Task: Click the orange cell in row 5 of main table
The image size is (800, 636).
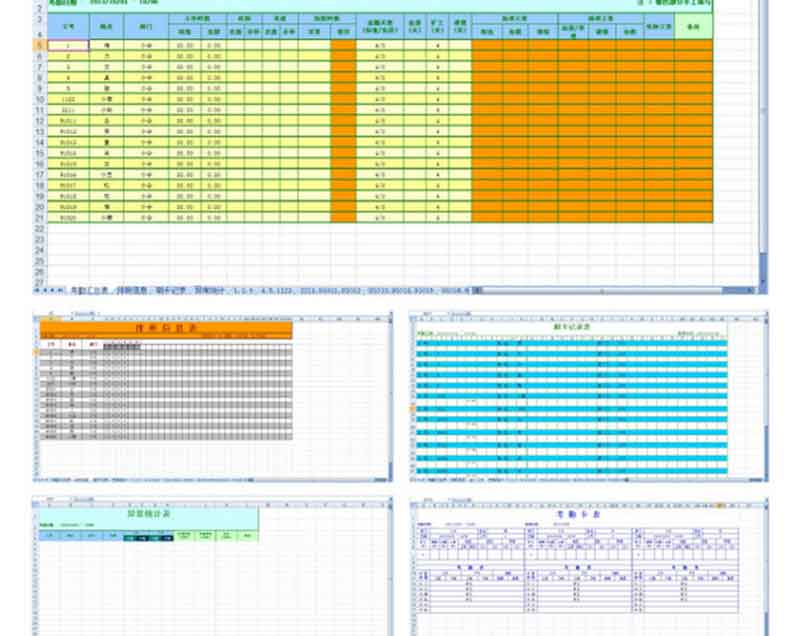Action: coord(342,46)
